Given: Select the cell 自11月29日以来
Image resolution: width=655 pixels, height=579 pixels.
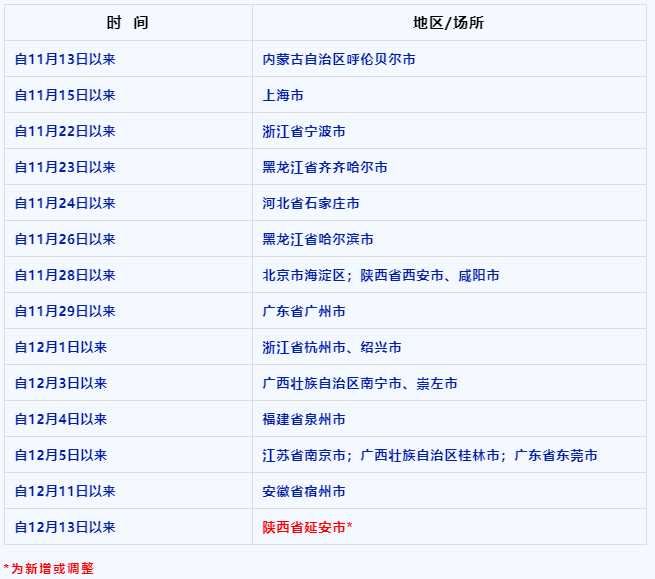Looking at the screenshot, I should click(x=128, y=310).
